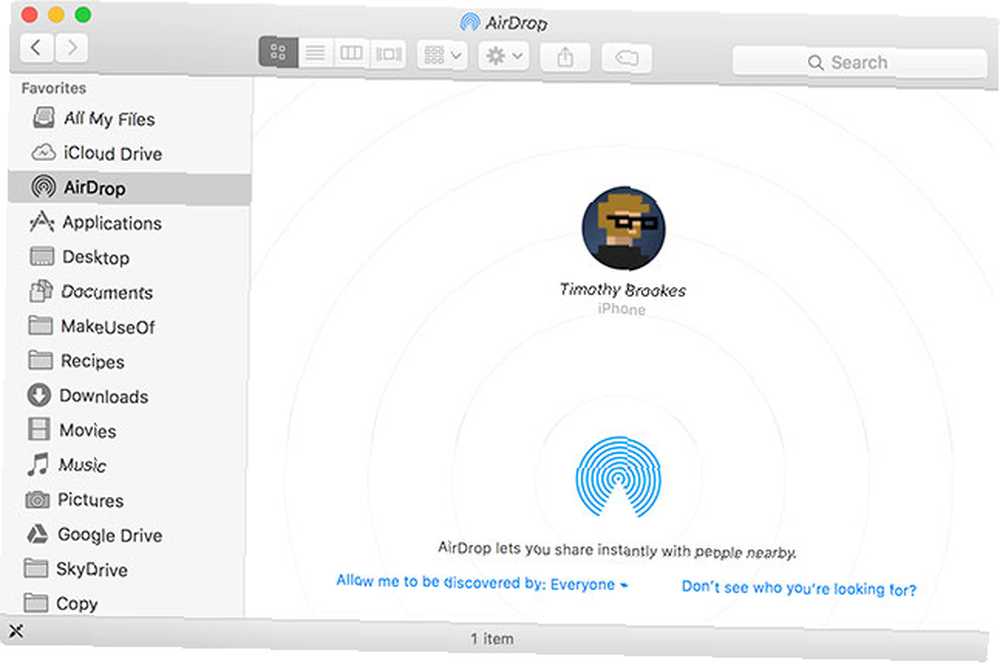Go forward with the right arrow button
This screenshot has width=1000, height=664.
tap(72, 48)
